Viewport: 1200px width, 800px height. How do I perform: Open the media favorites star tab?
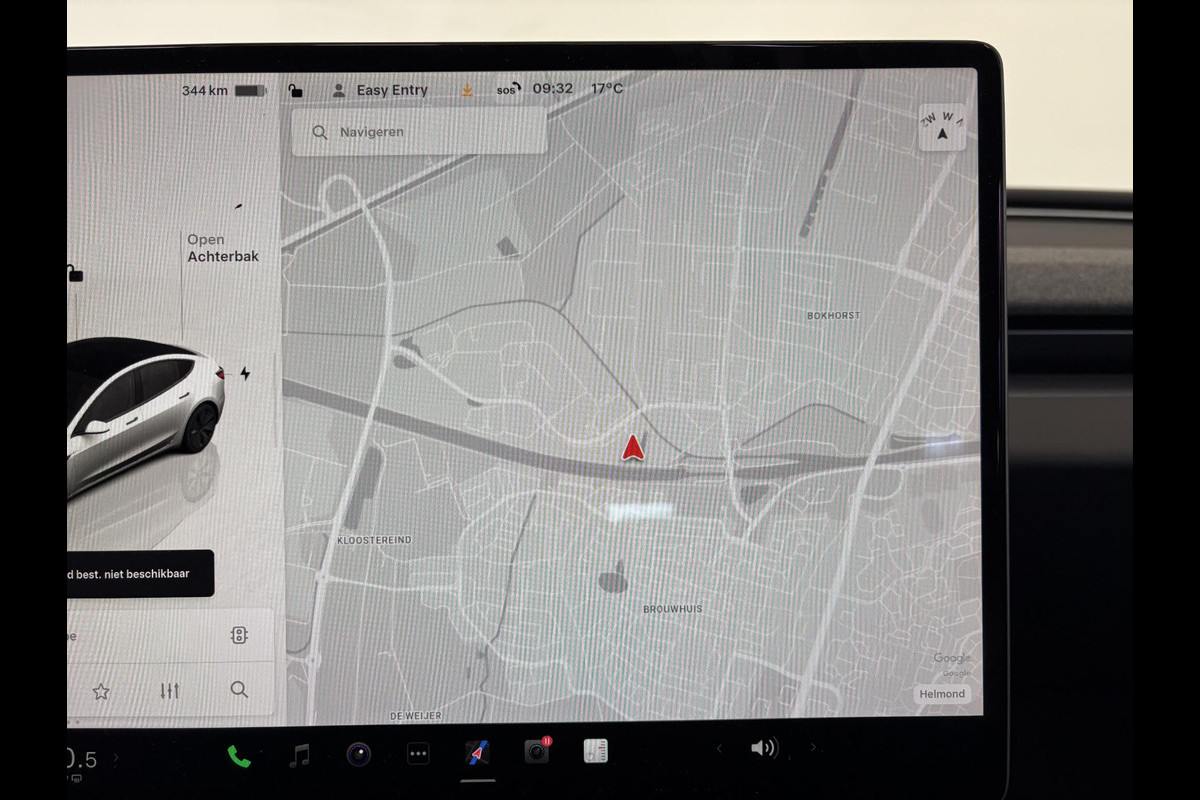point(101,691)
